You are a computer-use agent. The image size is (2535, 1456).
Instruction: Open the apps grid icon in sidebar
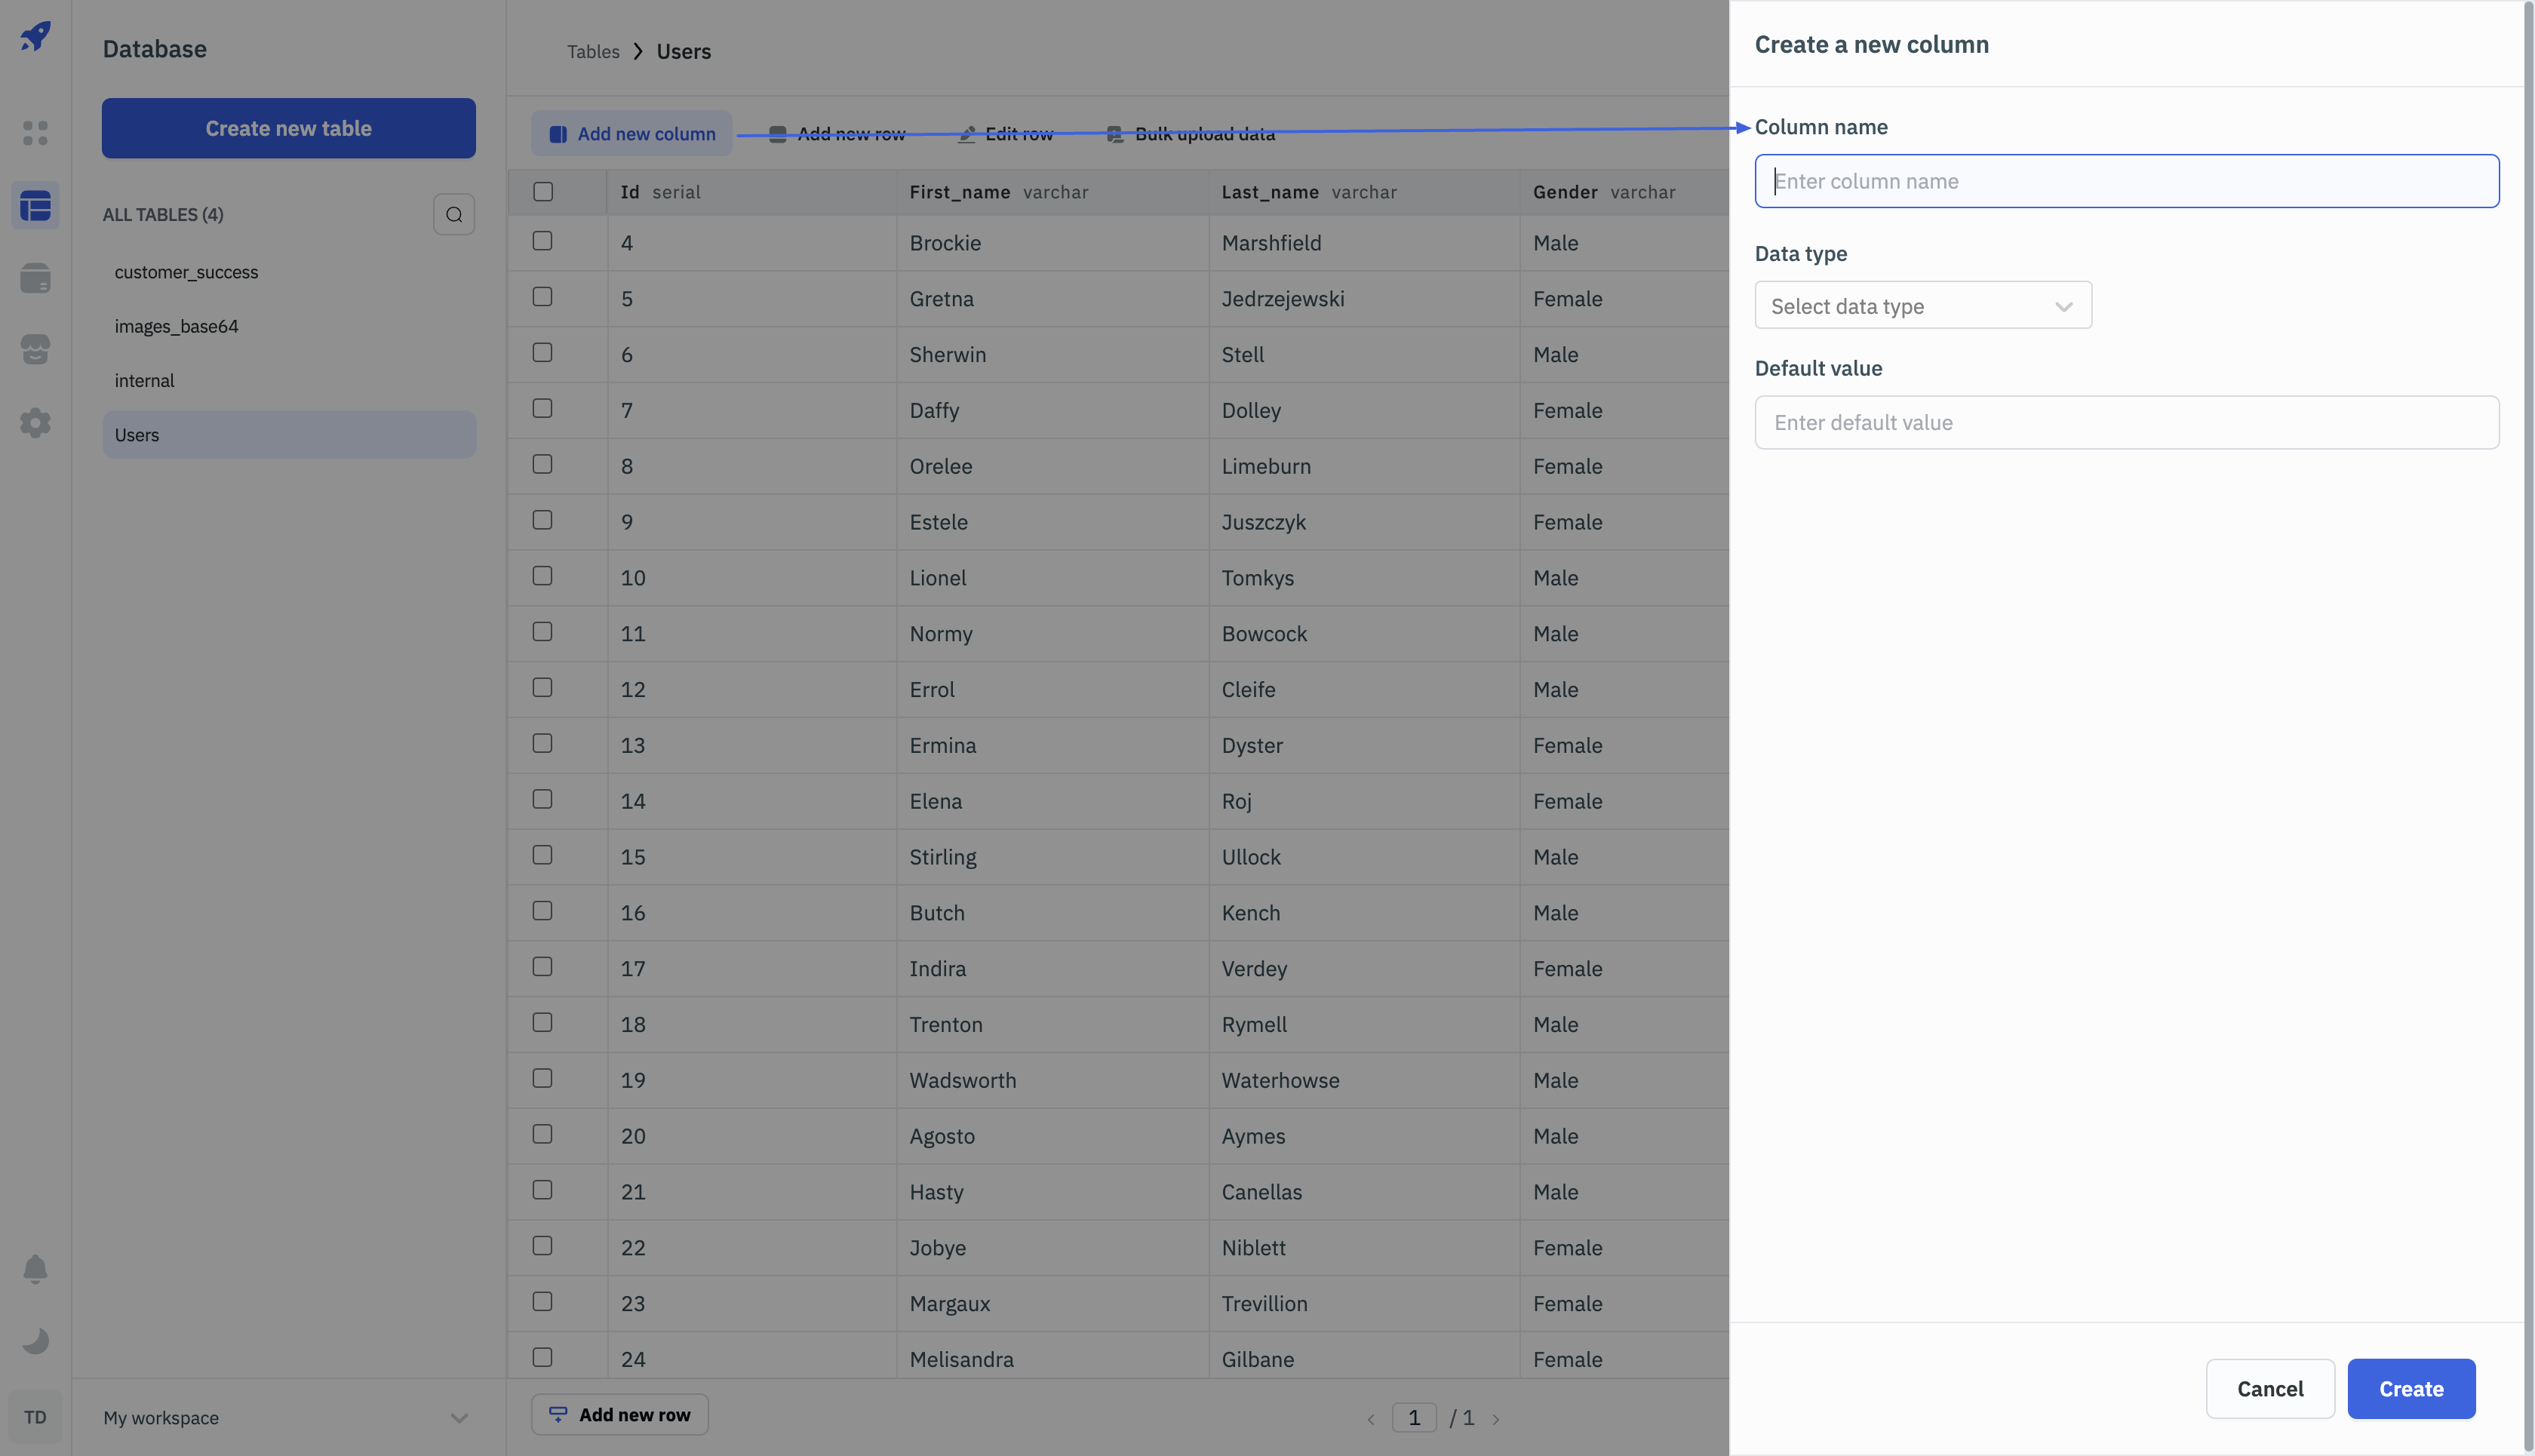(x=35, y=133)
